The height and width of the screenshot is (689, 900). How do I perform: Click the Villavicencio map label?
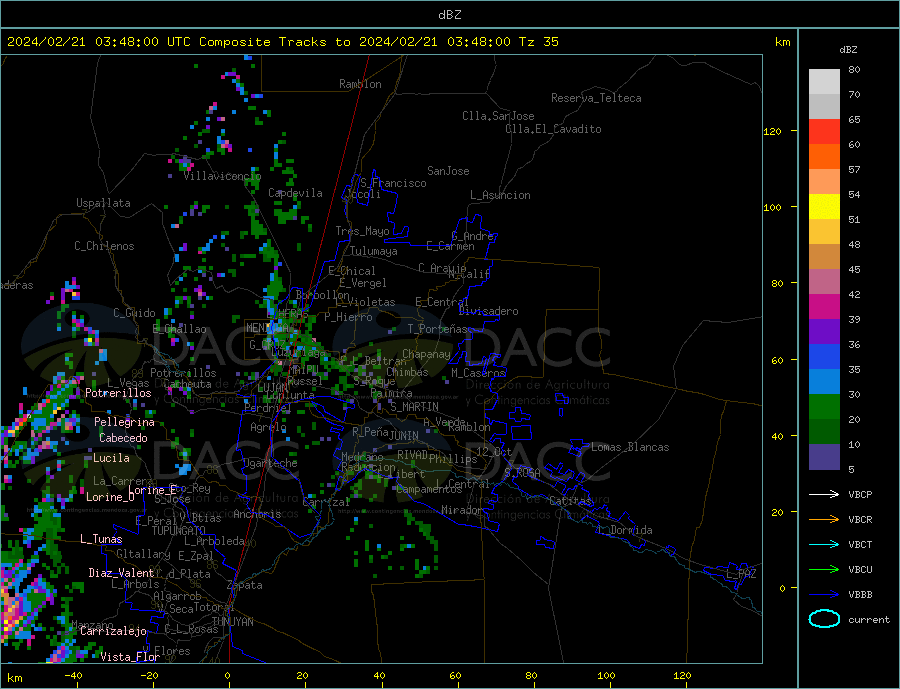click(x=222, y=176)
